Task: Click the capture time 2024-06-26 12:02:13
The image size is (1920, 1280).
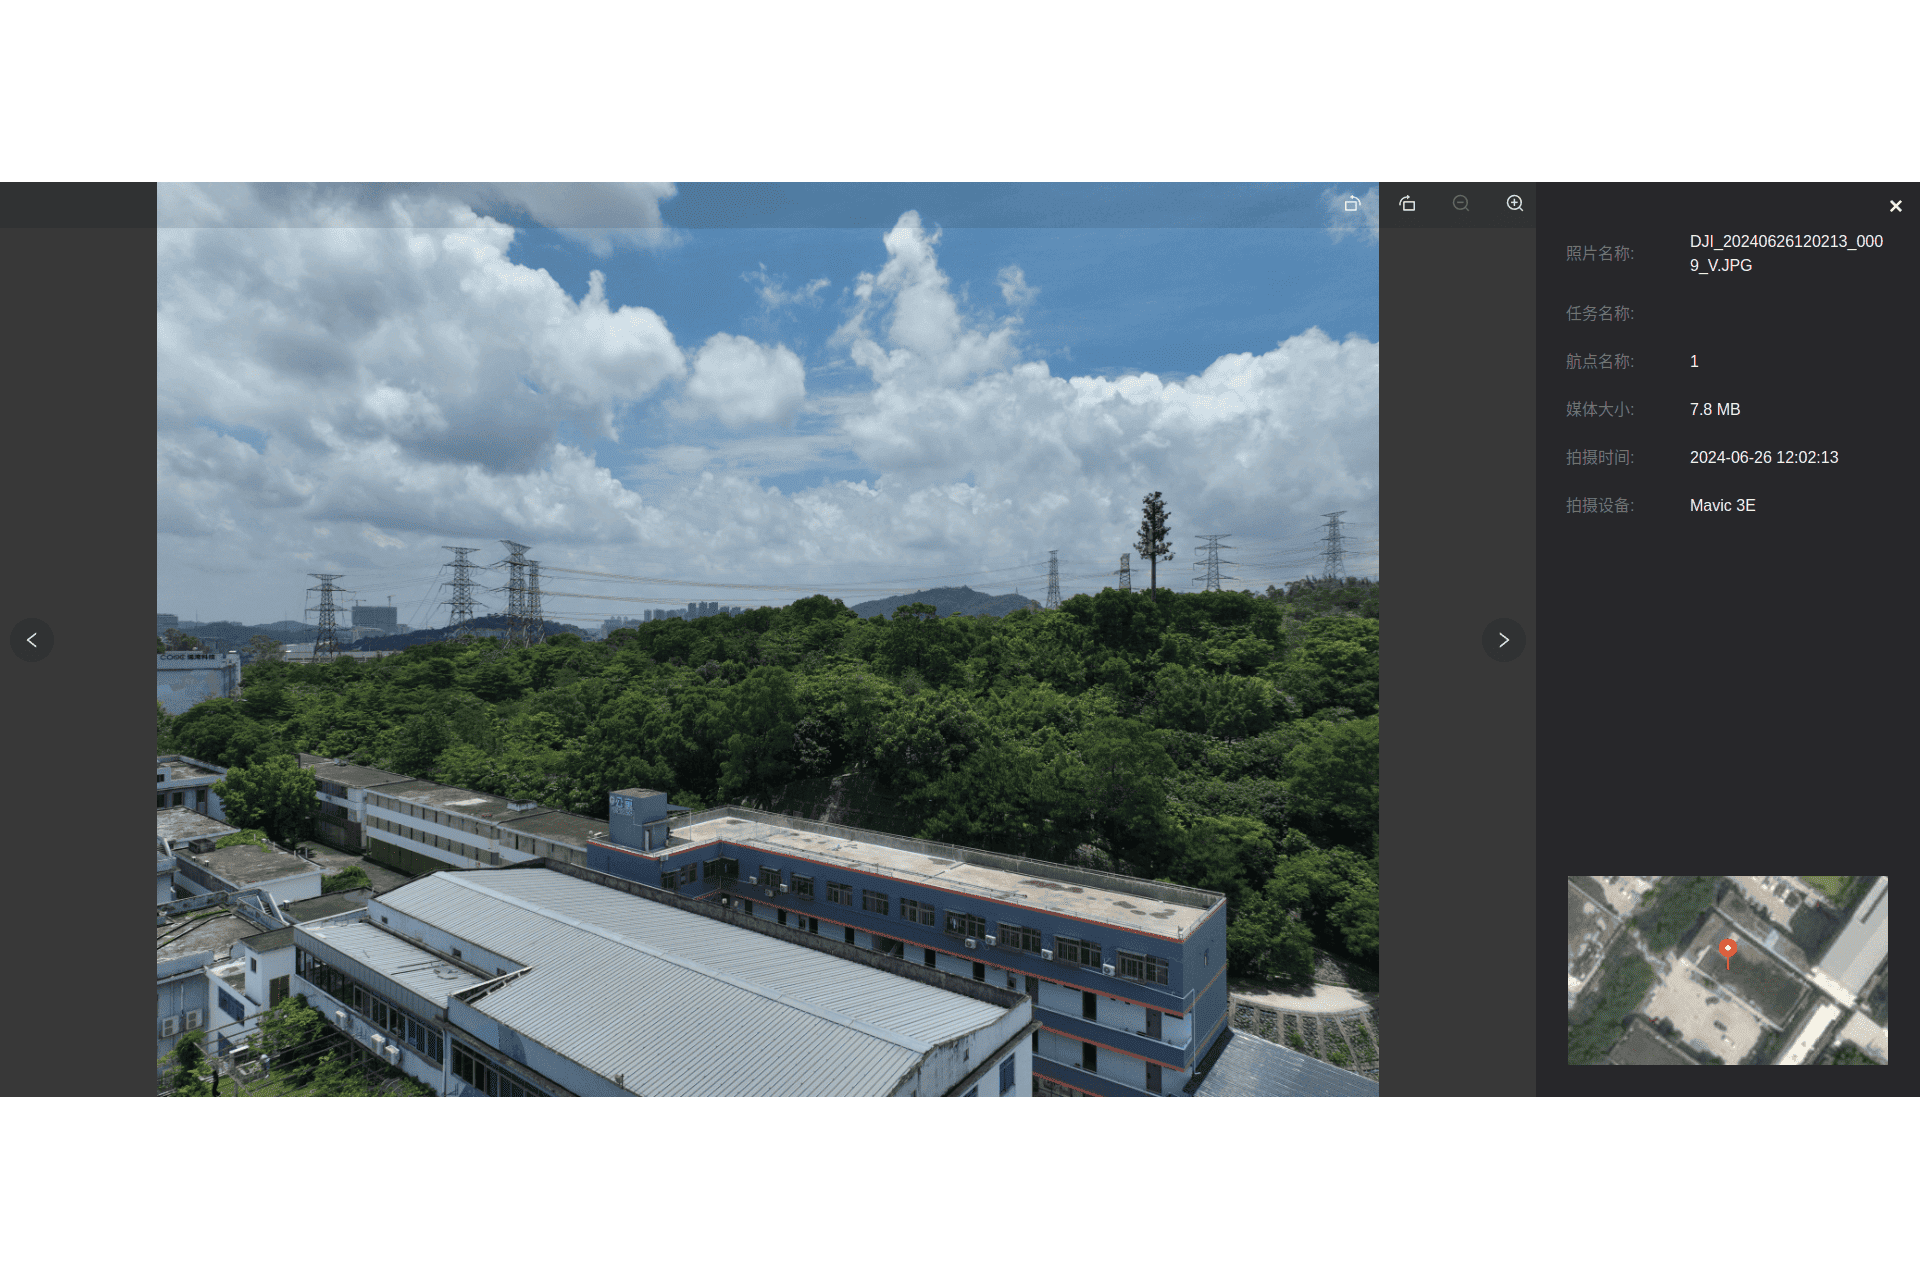Action: pos(1764,457)
